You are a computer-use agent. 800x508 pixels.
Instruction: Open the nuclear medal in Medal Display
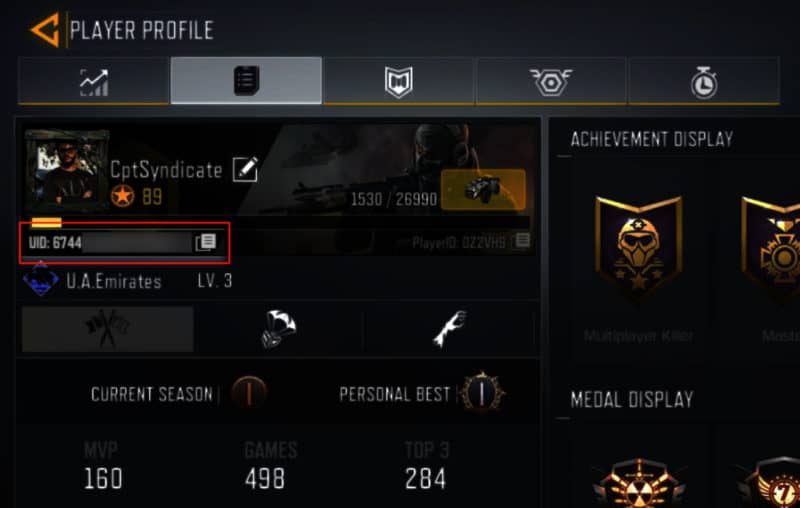(638, 484)
